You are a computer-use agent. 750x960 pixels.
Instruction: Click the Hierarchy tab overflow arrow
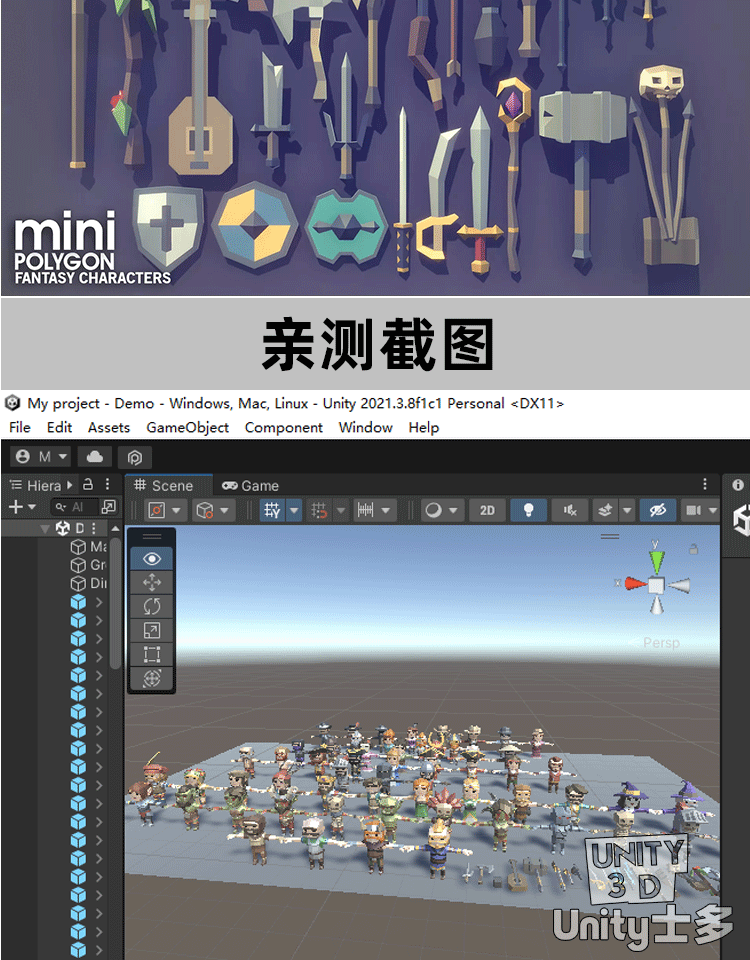(70, 485)
